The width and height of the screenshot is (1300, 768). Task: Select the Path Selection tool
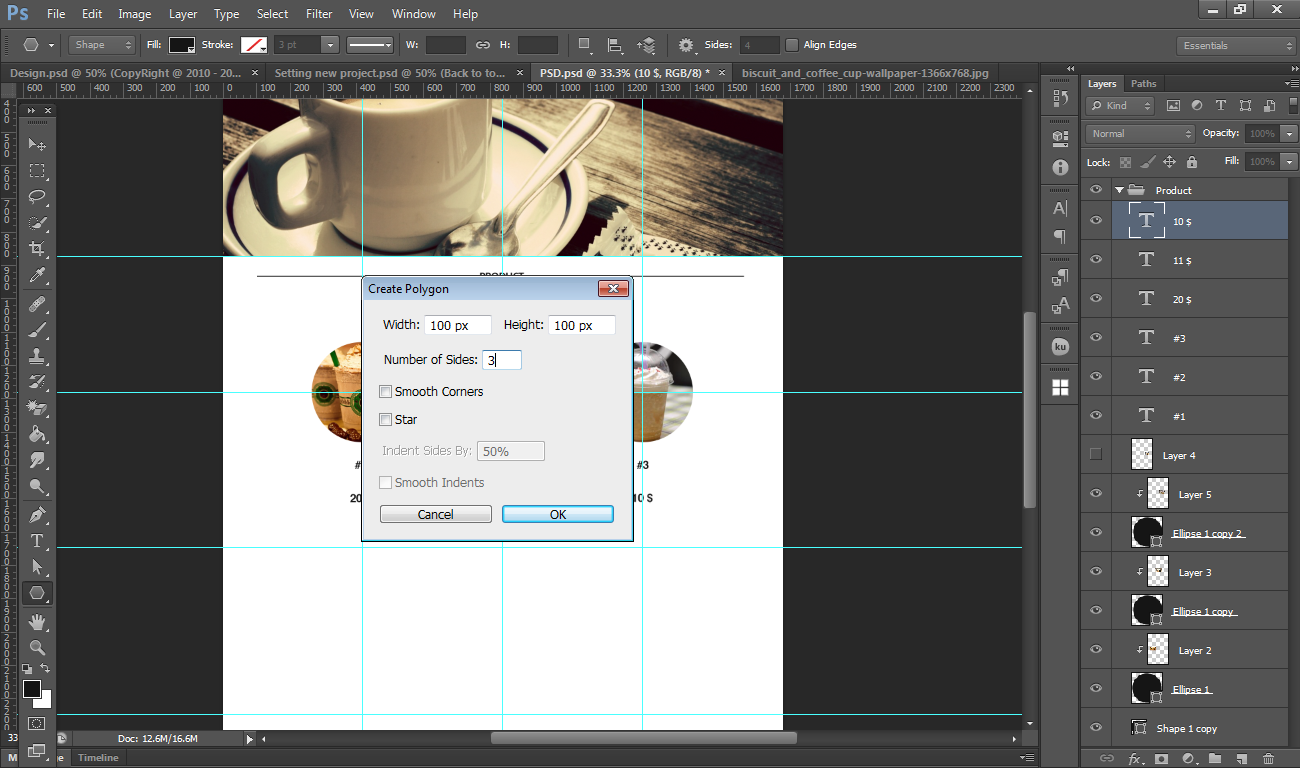pyautogui.click(x=37, y=567)
